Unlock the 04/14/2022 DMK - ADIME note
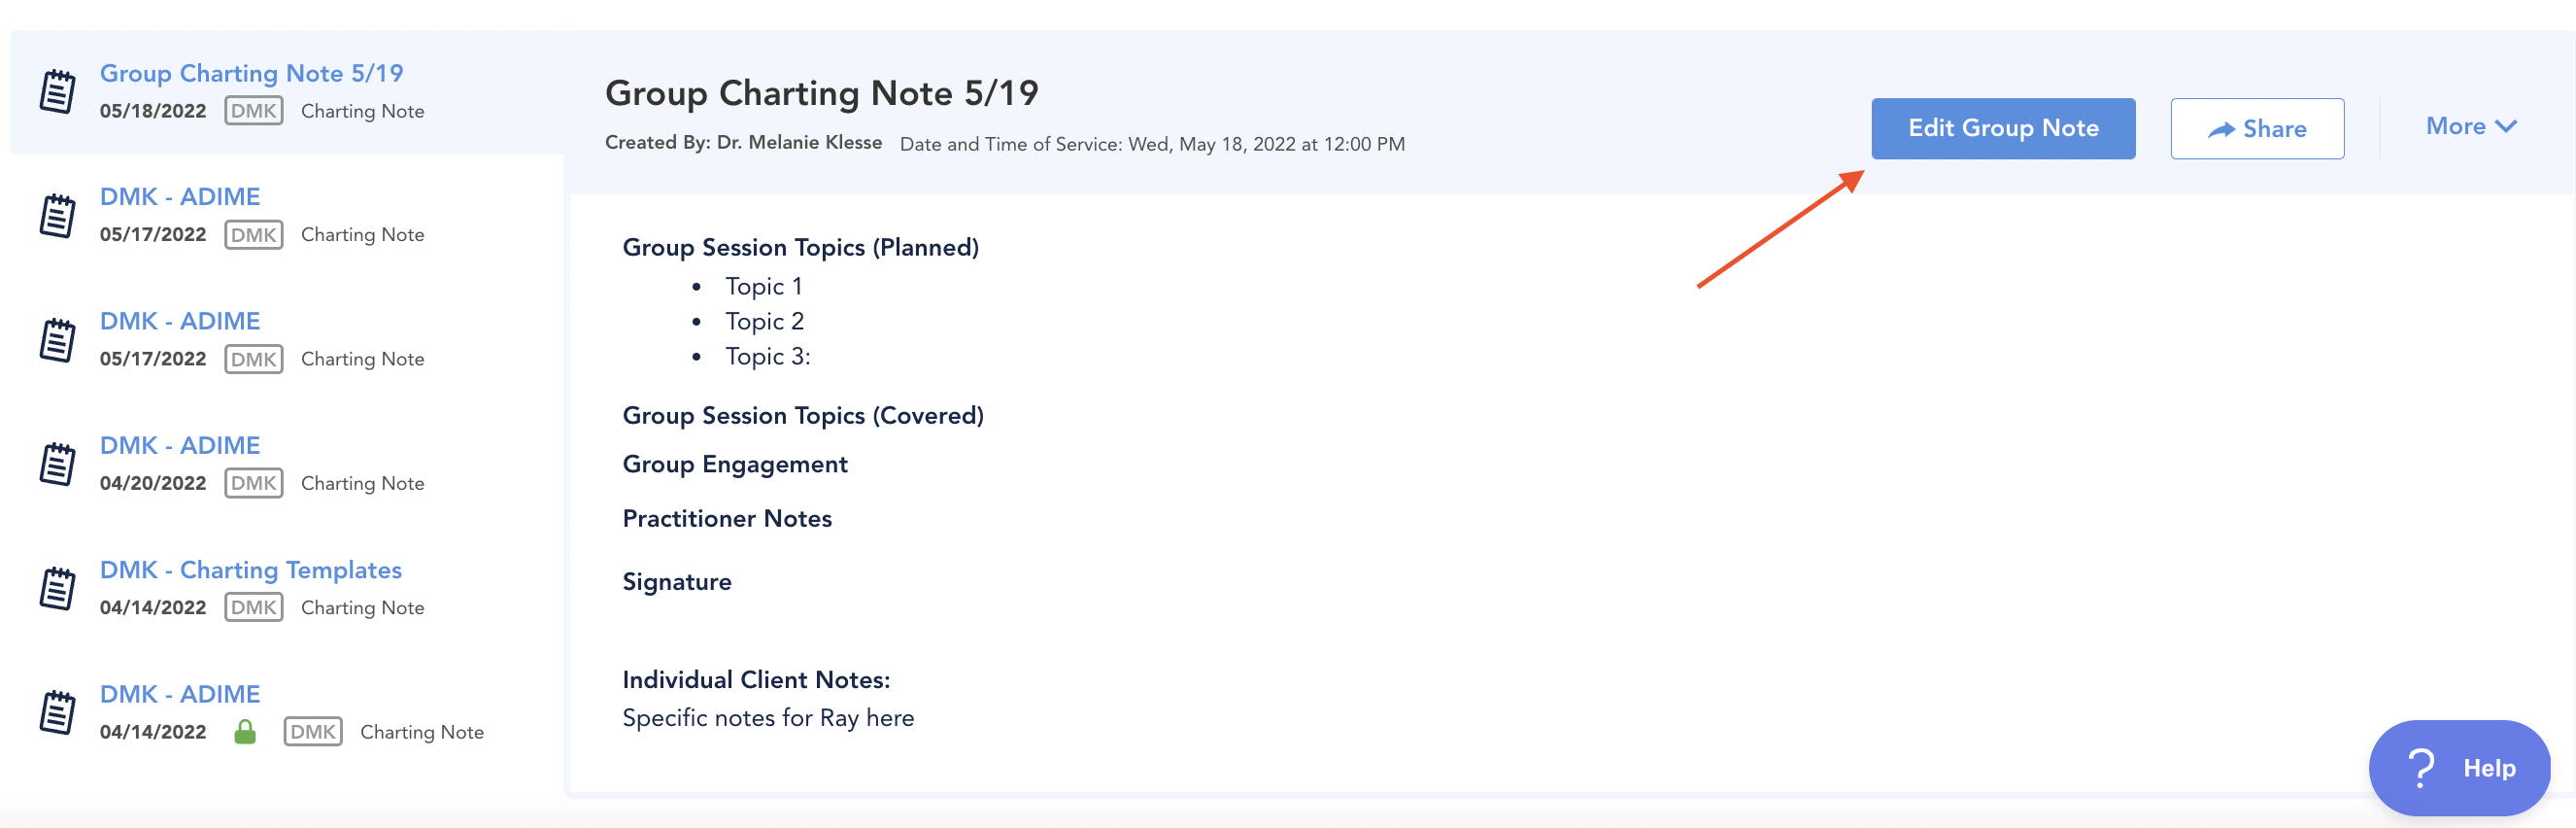This screenshot has width=2576, height=828. point(247,731)
